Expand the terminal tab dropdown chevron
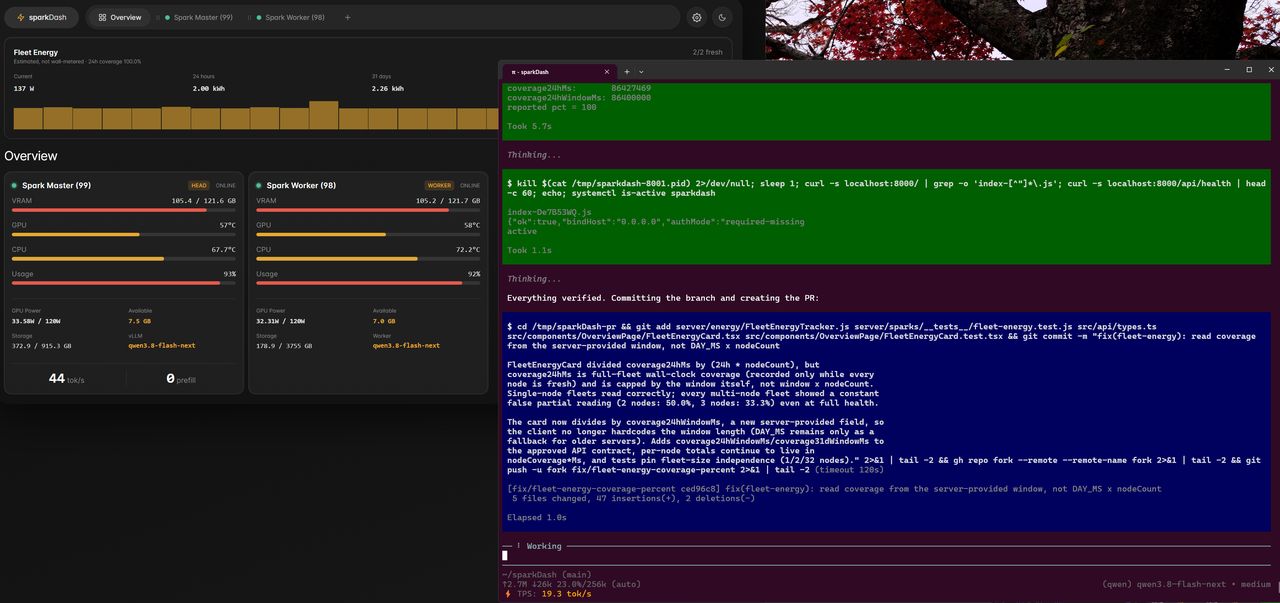Image resolution: width=1280 pixels, height=603 pixels. coord(641,72)
